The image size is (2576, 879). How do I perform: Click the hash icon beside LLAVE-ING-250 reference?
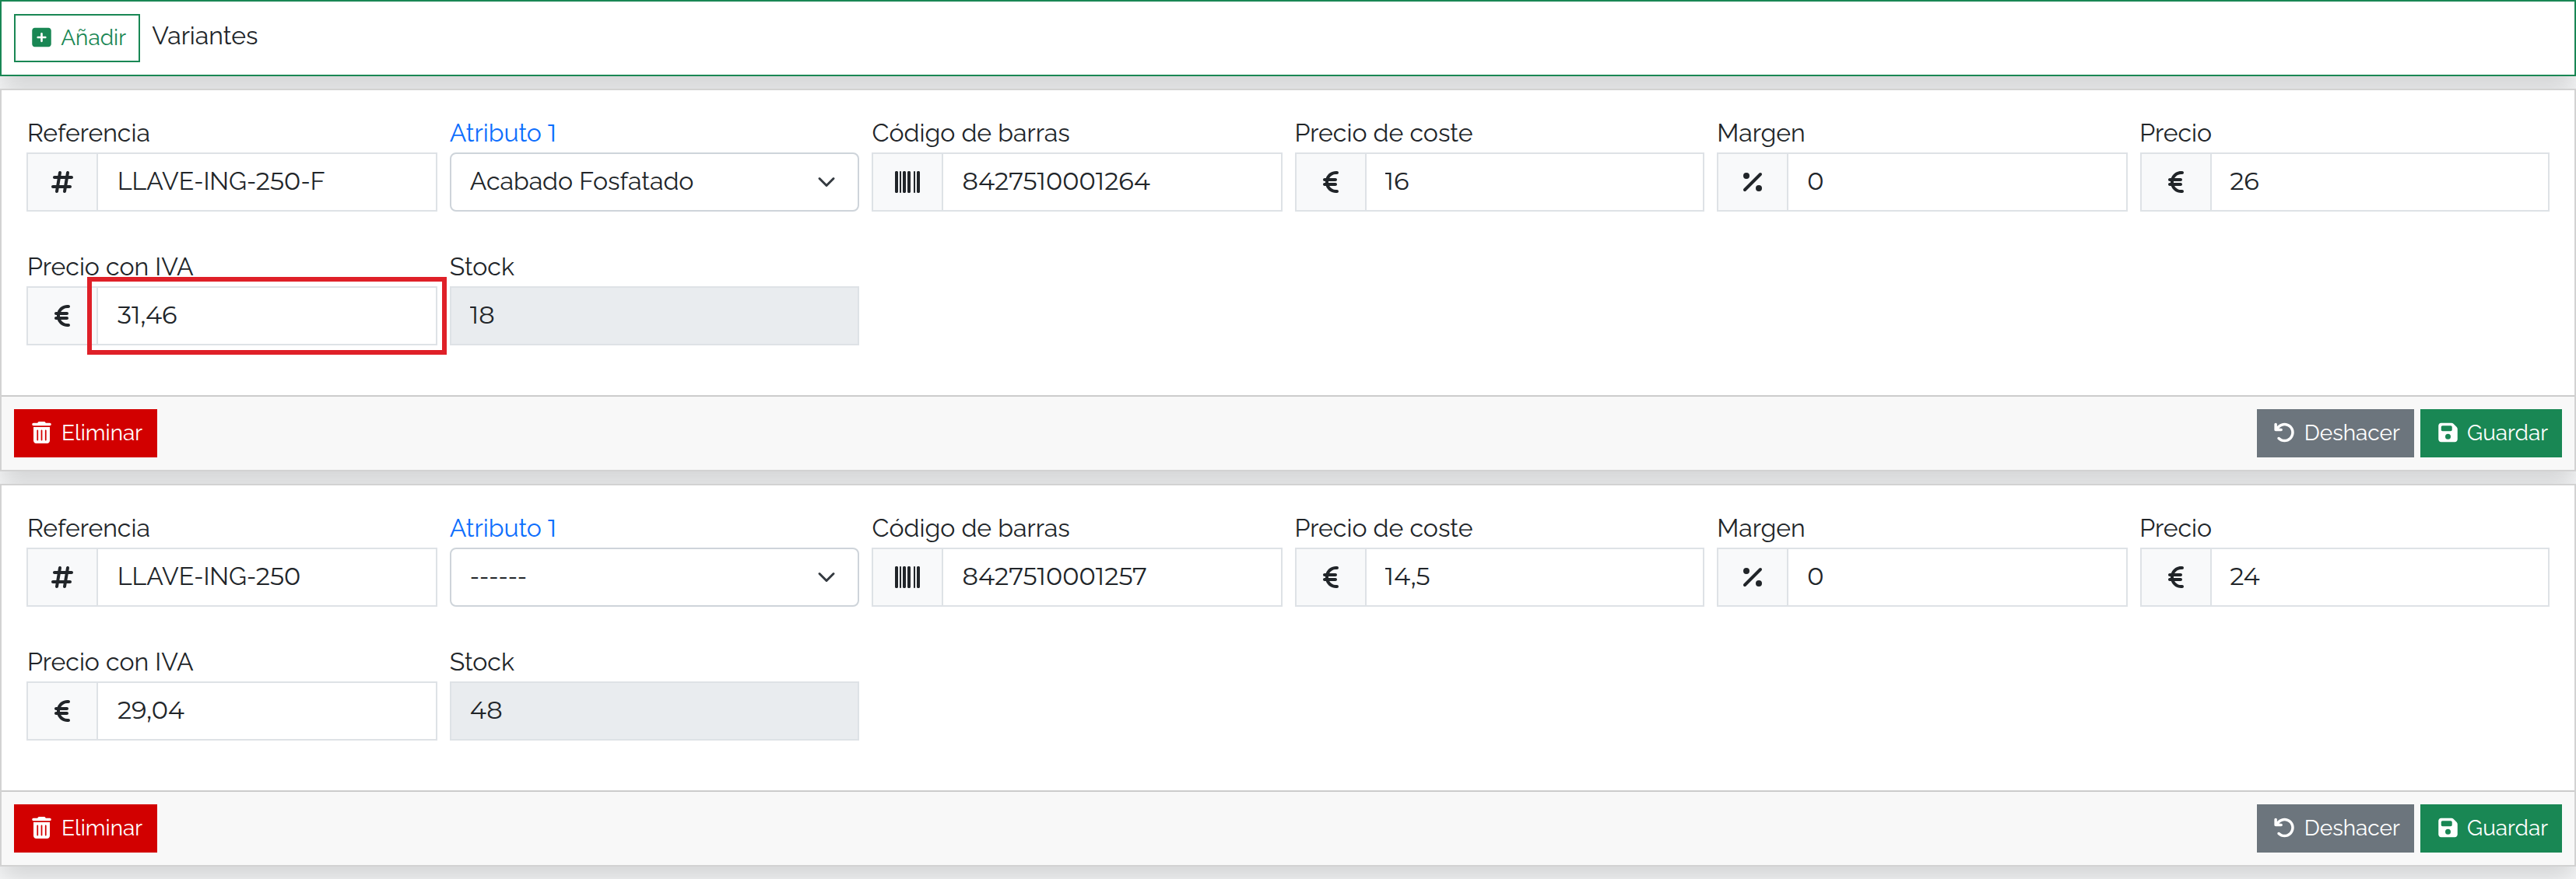62,577
